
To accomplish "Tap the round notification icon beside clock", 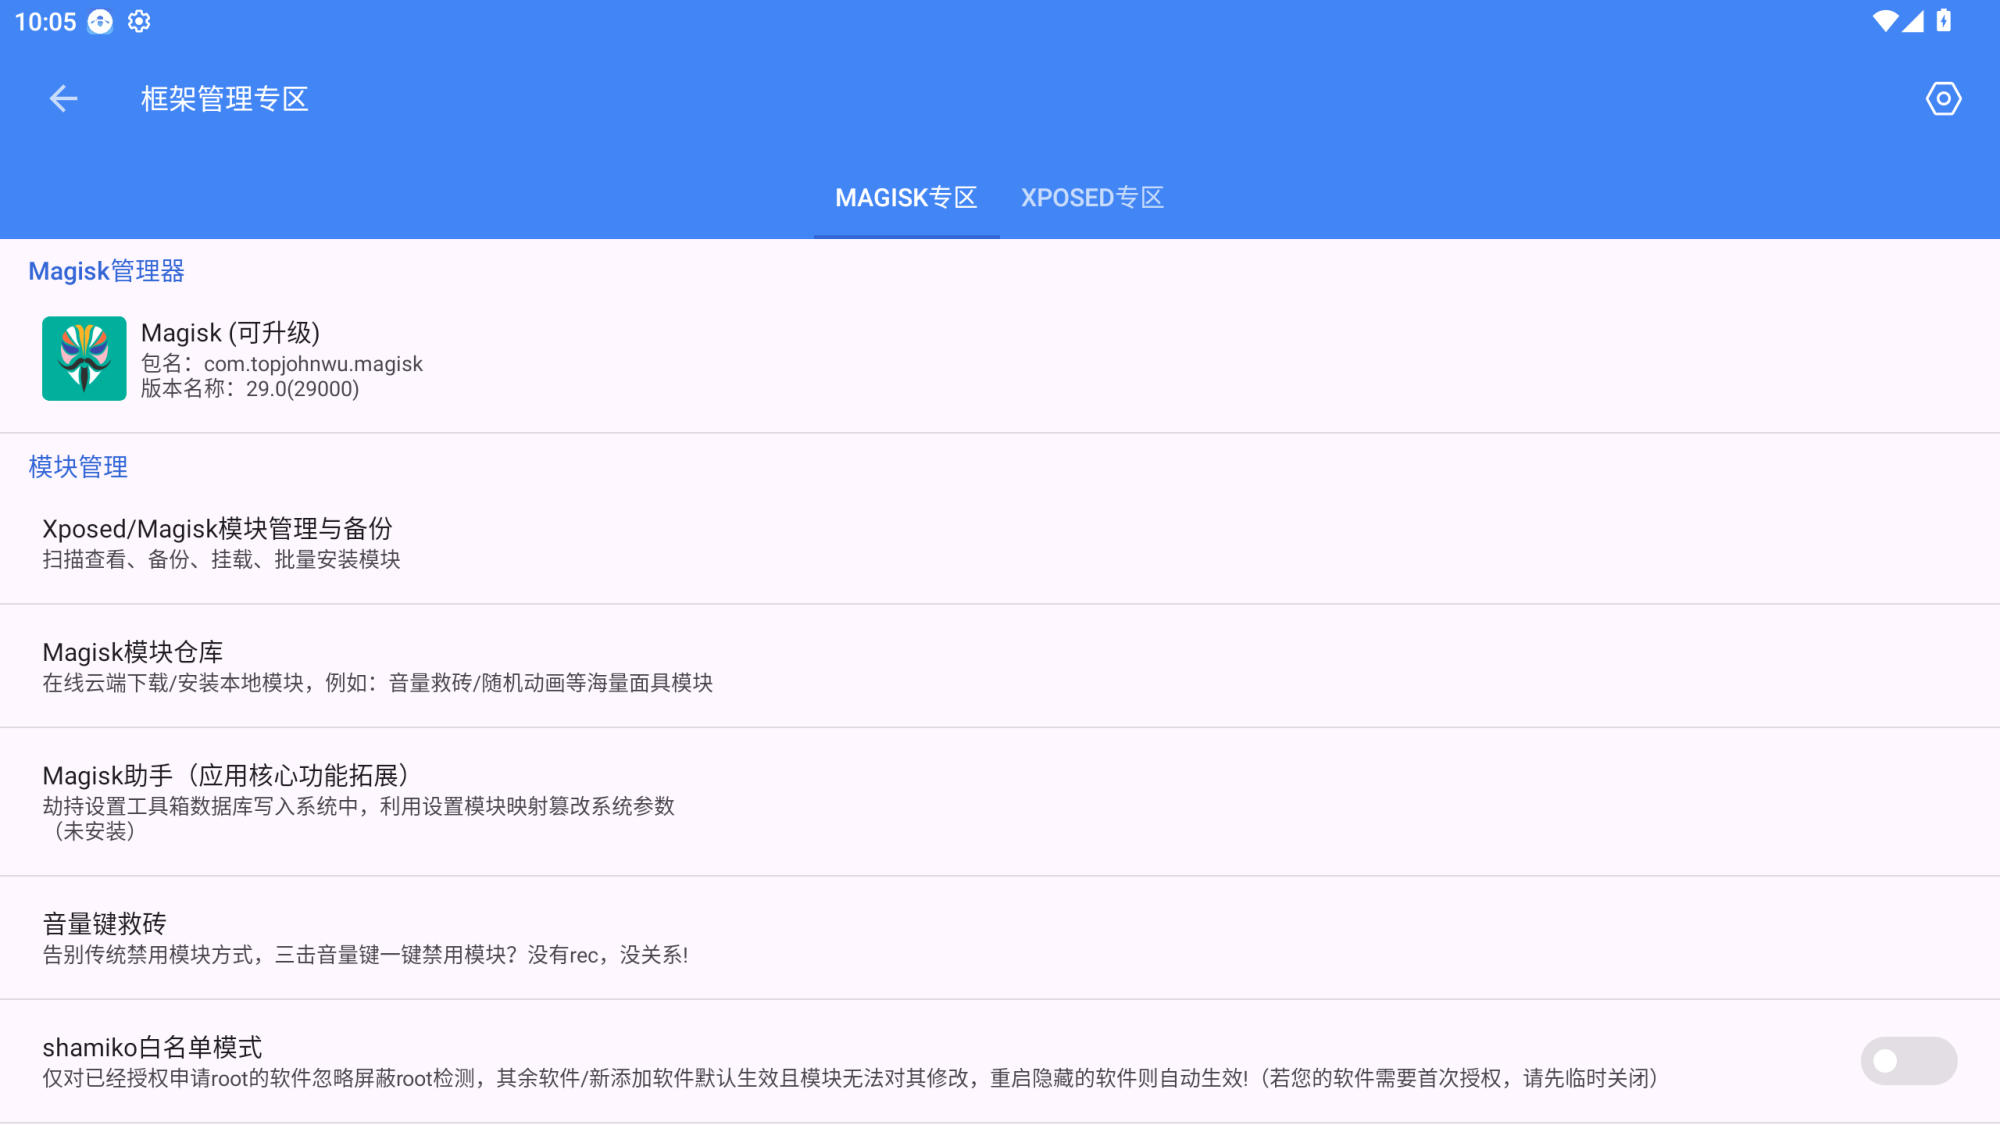I will pos(100,21).
